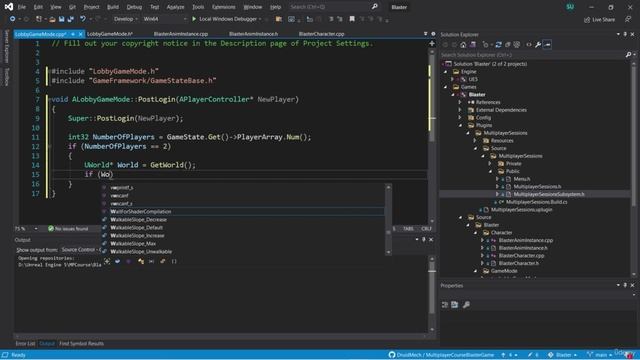
Task: Click the Alphabetical icon in Properties panel
Action: click(x=454, y=304)
